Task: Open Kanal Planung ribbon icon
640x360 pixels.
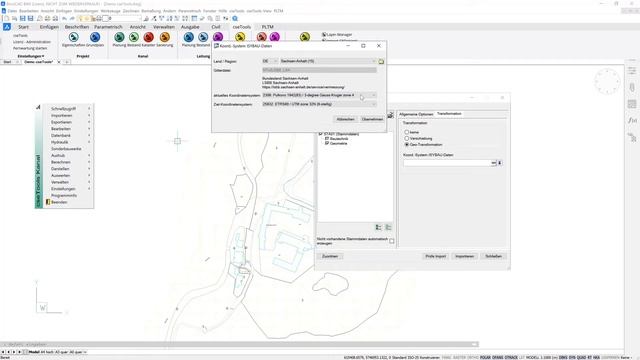Action: 119,38
